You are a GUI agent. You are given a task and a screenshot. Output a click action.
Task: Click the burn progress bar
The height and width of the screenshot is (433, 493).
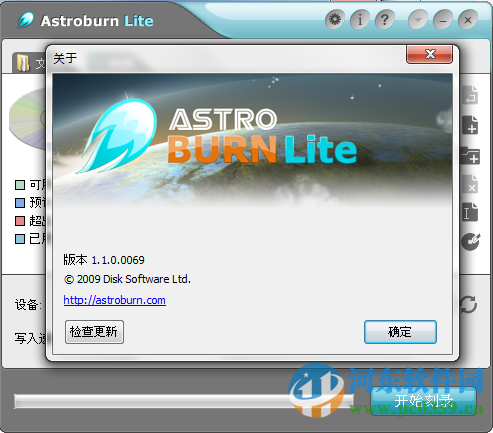click(184, 401)
